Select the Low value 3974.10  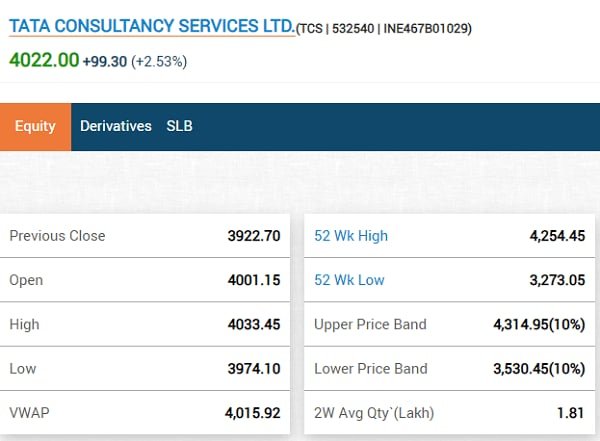click(x=254, y=369)
